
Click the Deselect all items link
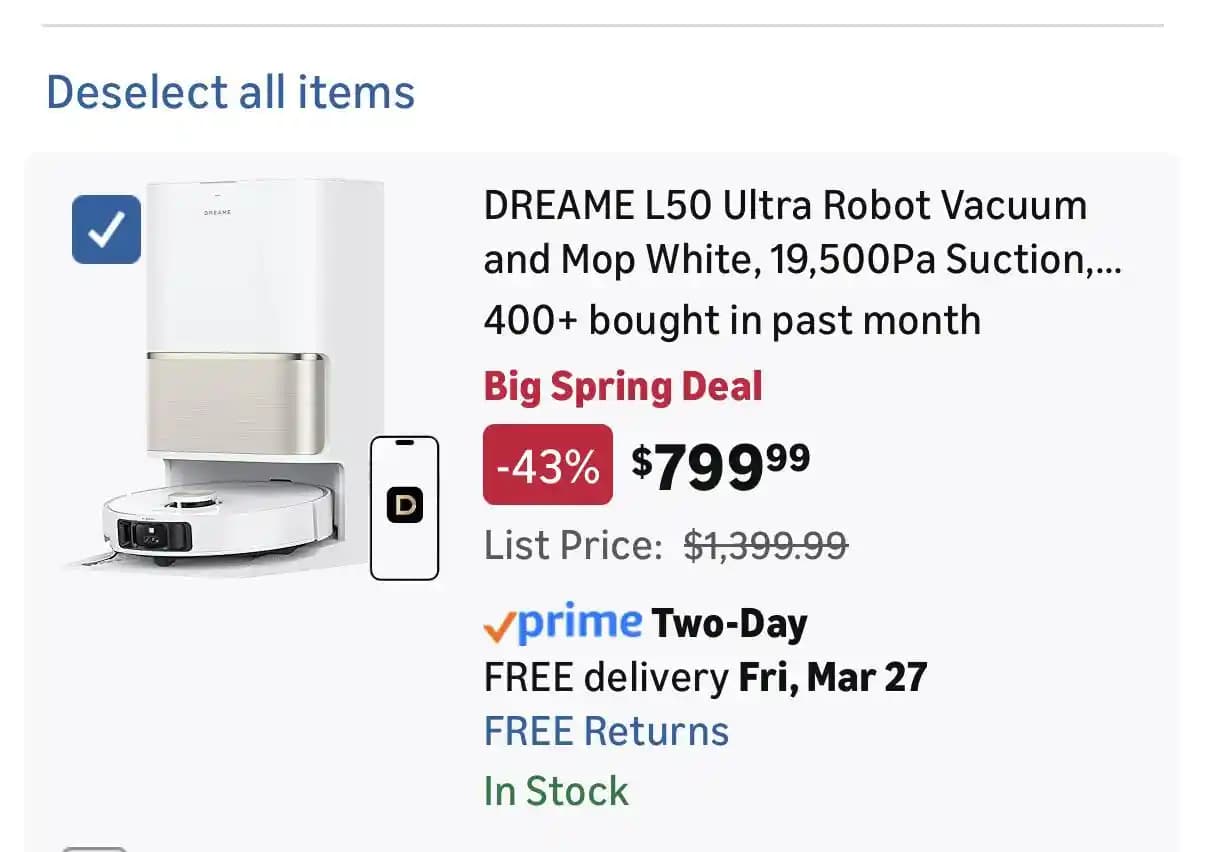click(x=230, y=93)
